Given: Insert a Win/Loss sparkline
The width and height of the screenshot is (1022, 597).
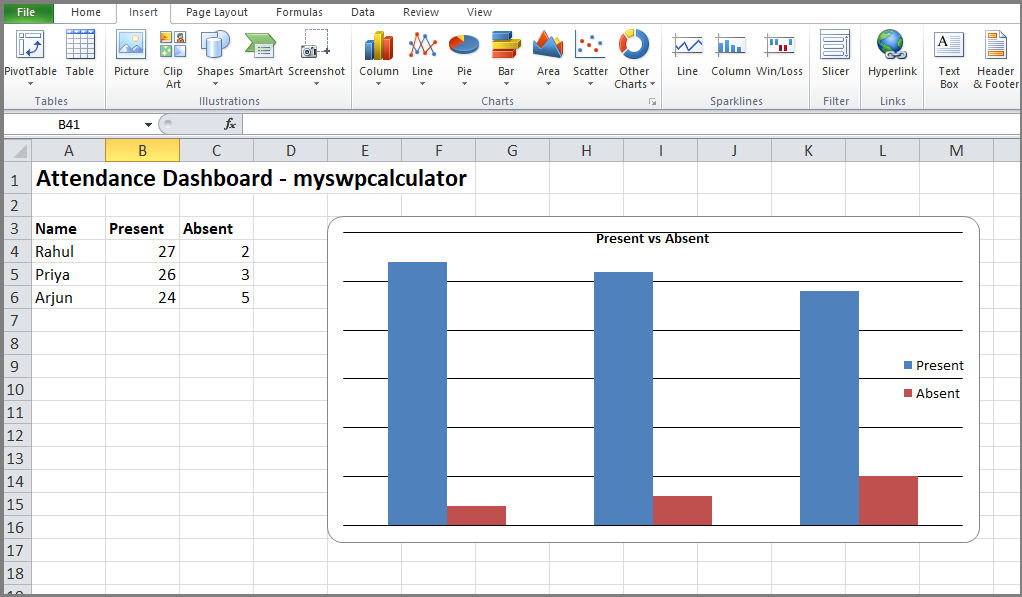Looking at the screenshot, I should point(781,57).
